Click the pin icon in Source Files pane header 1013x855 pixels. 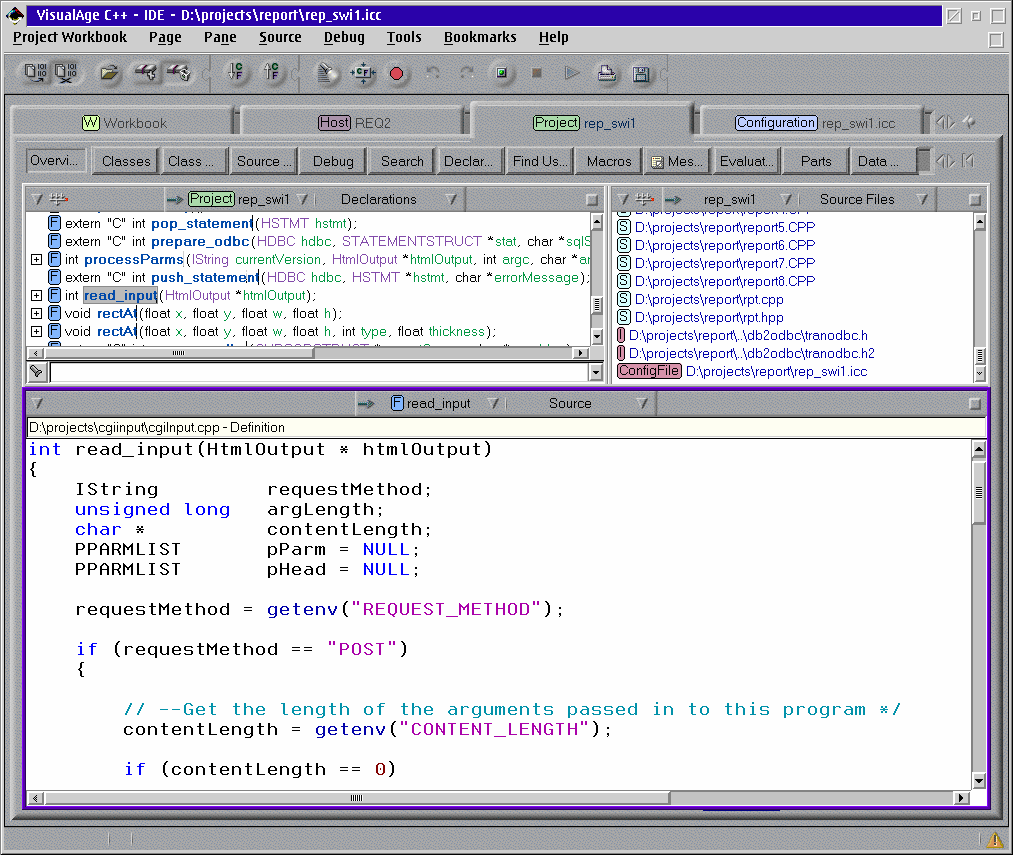point(645,199)
